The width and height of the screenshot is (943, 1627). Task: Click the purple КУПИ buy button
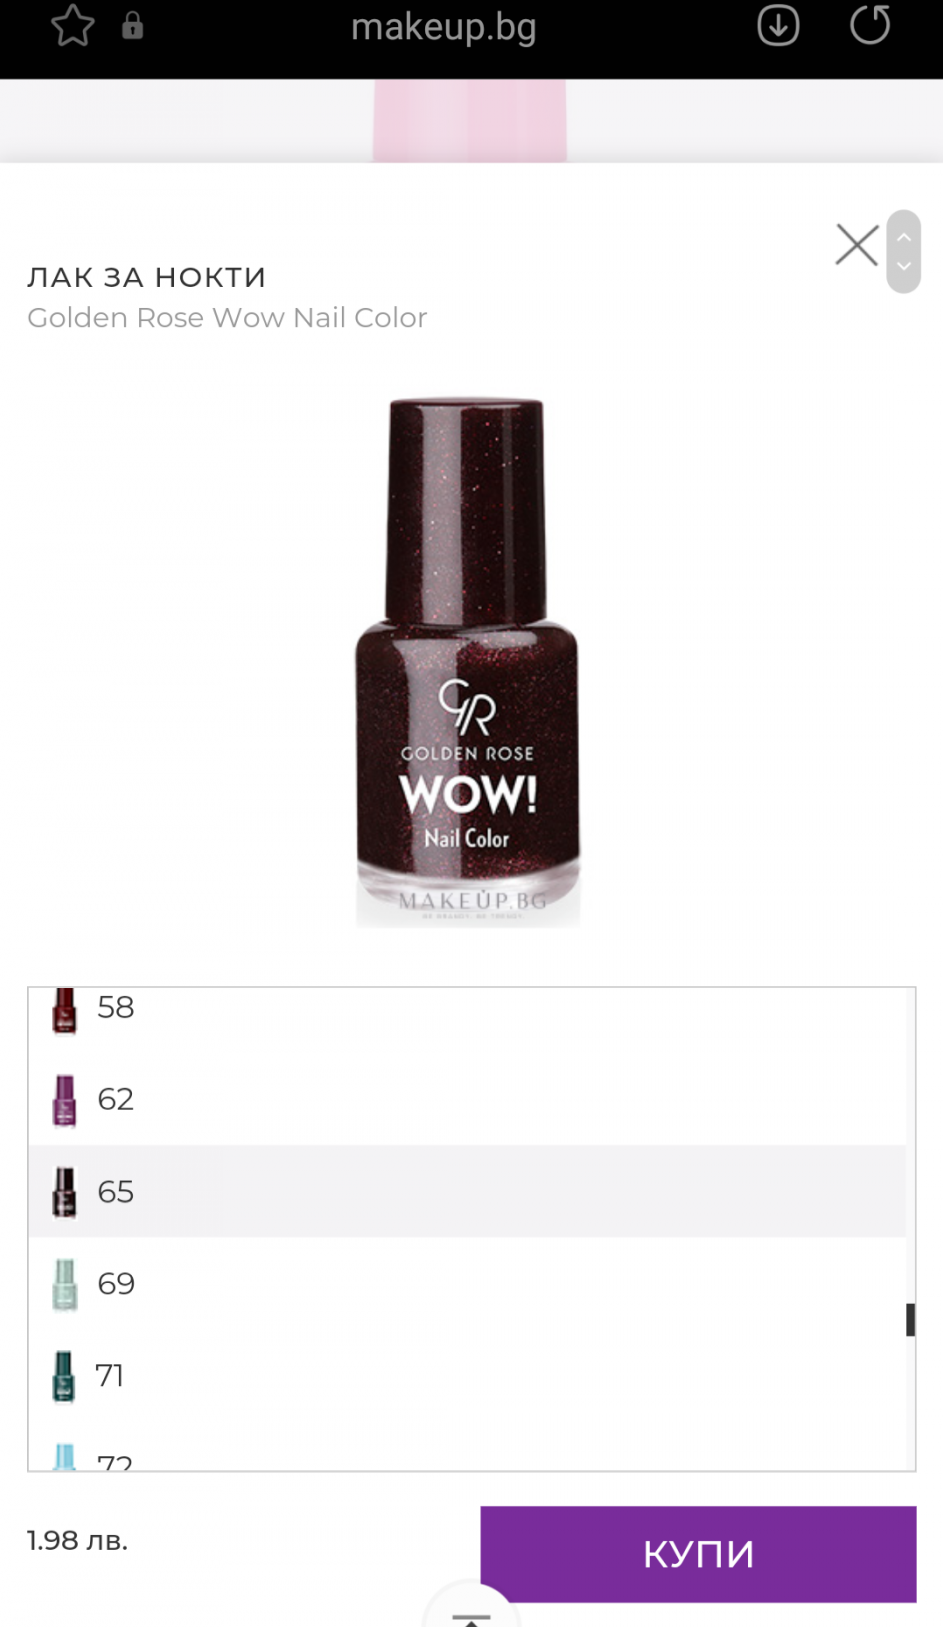[x=698, y=1554]
